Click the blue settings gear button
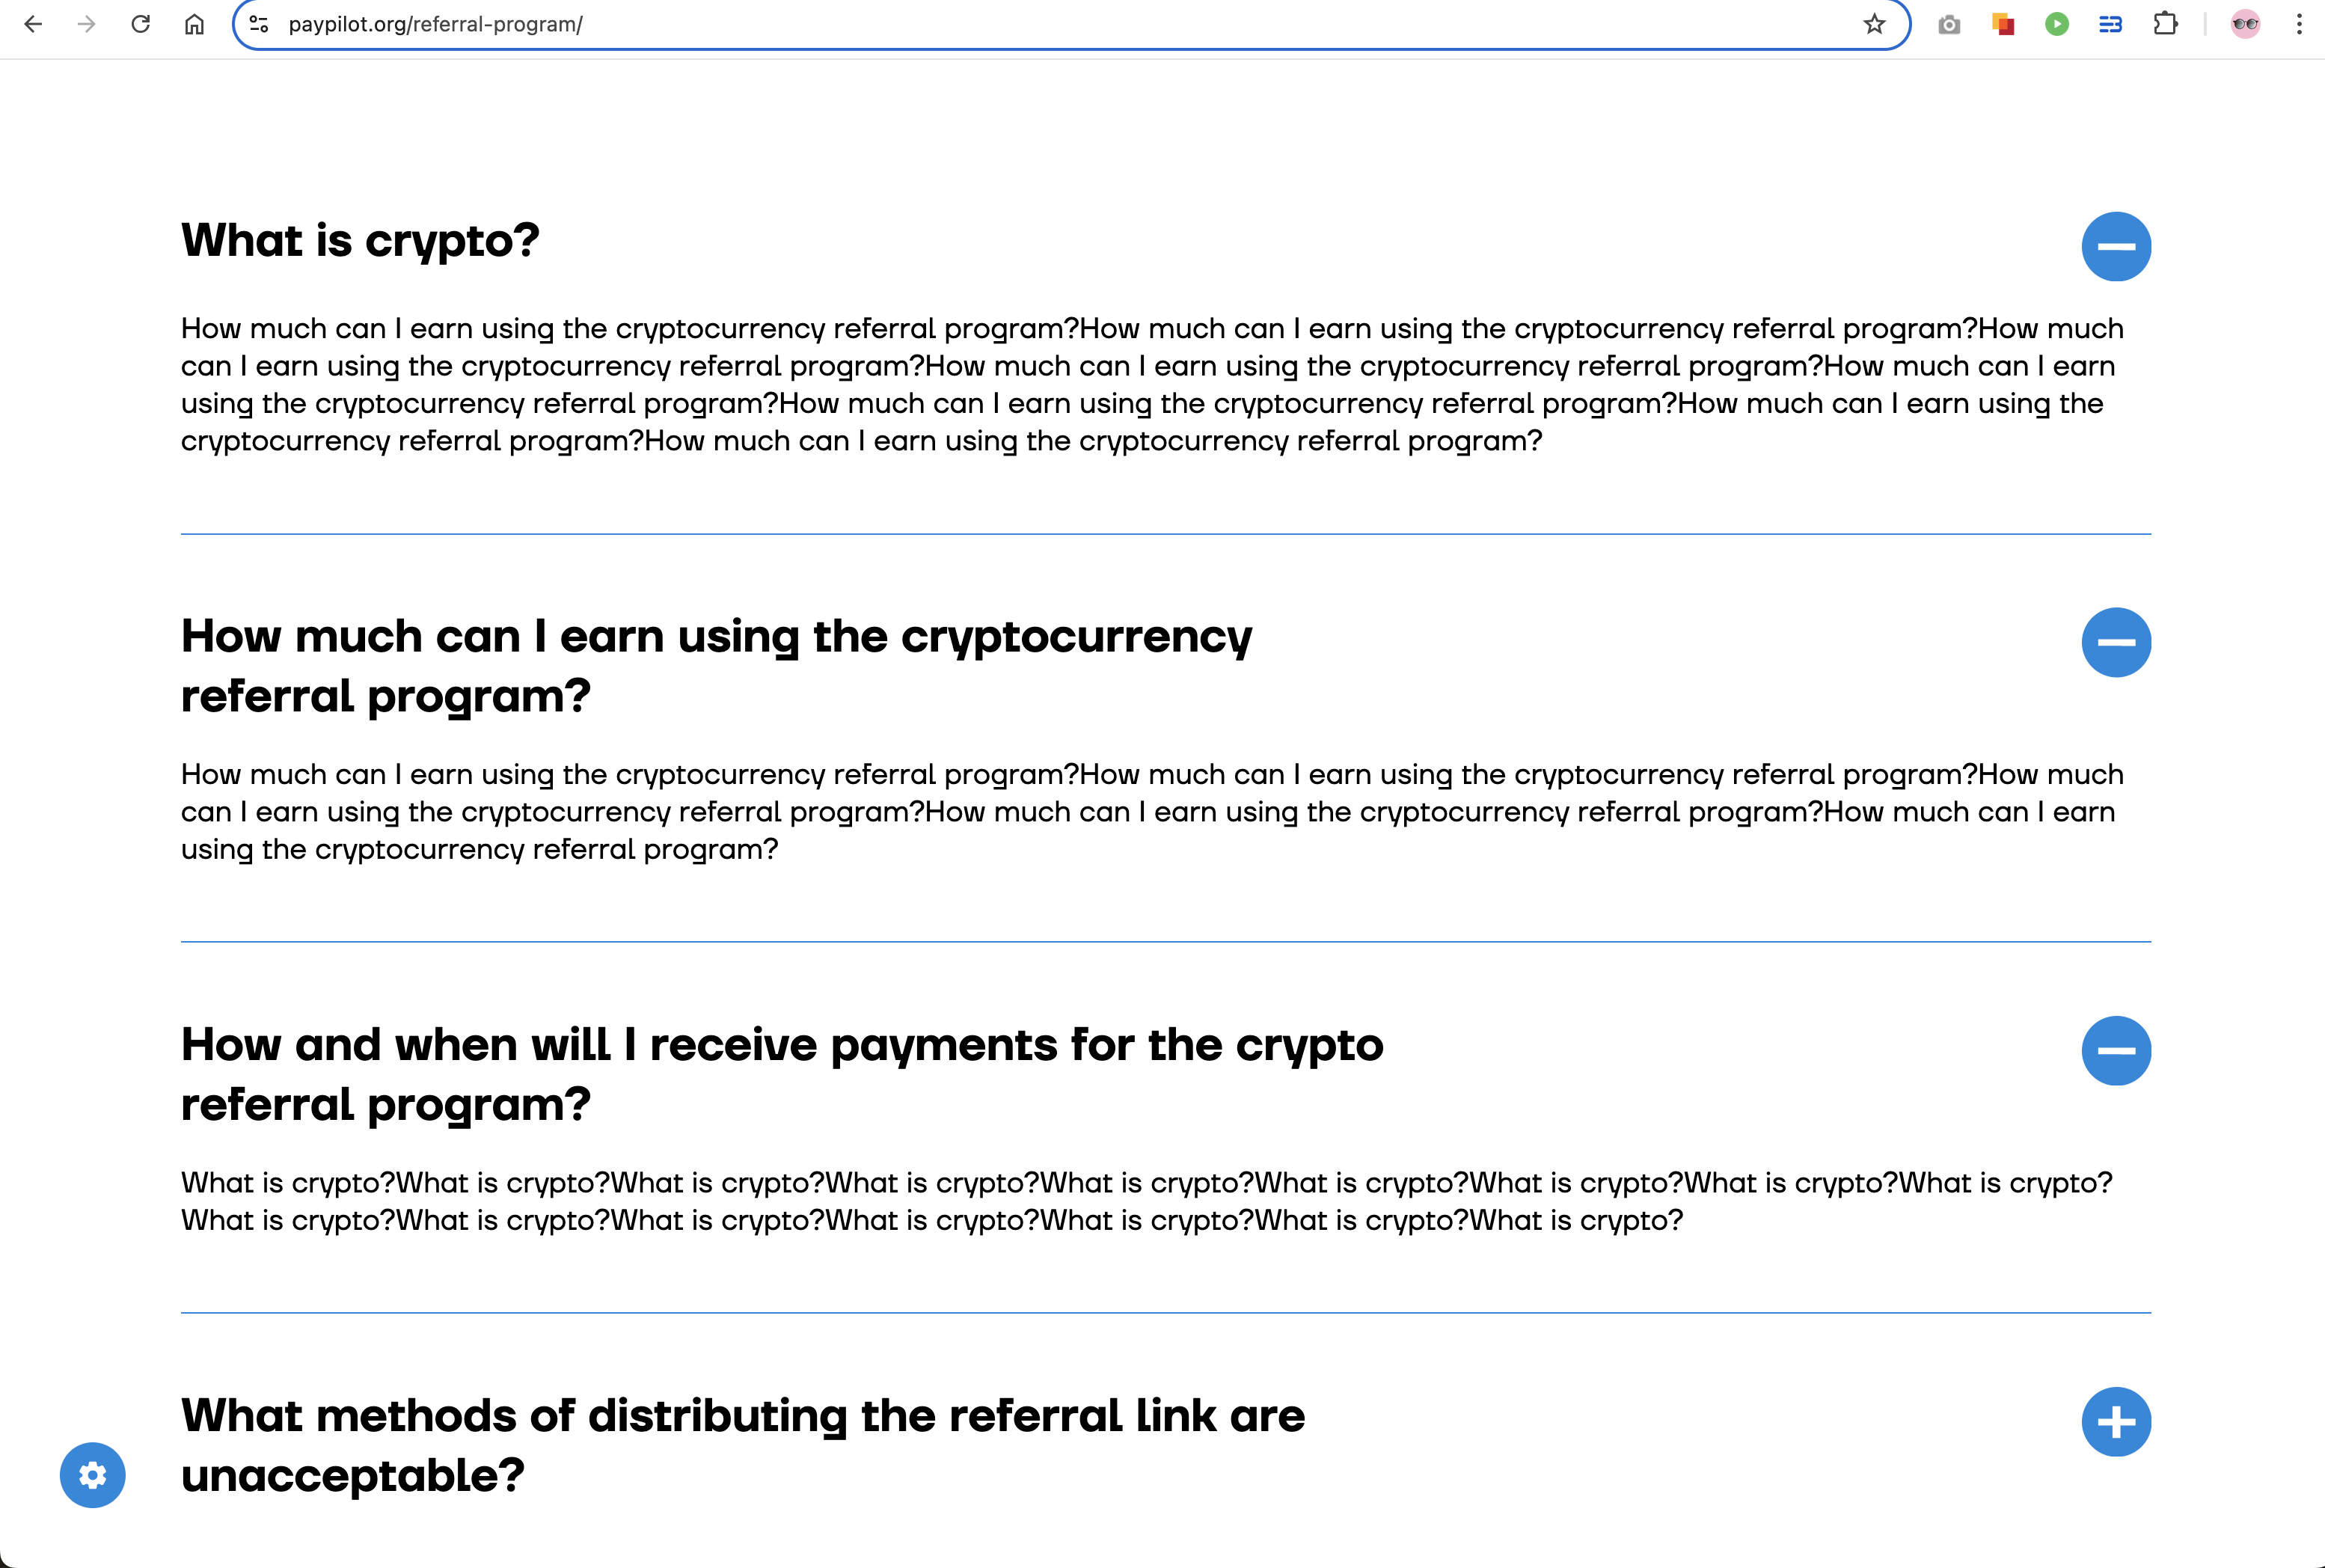Screen dimensions: 2325x1568 pos(92,1475)
